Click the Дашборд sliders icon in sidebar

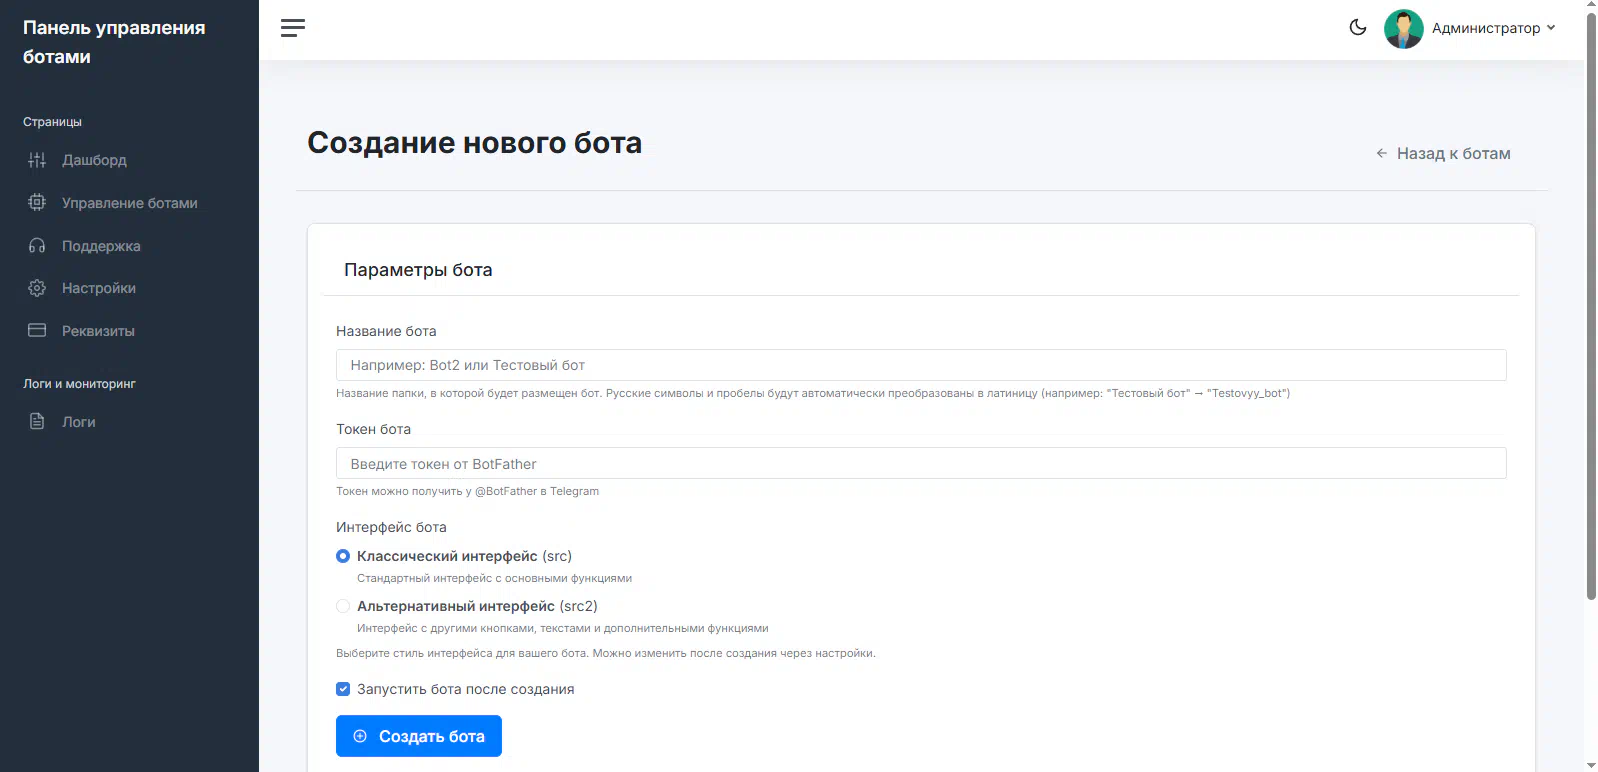click(x=37, y=160)
